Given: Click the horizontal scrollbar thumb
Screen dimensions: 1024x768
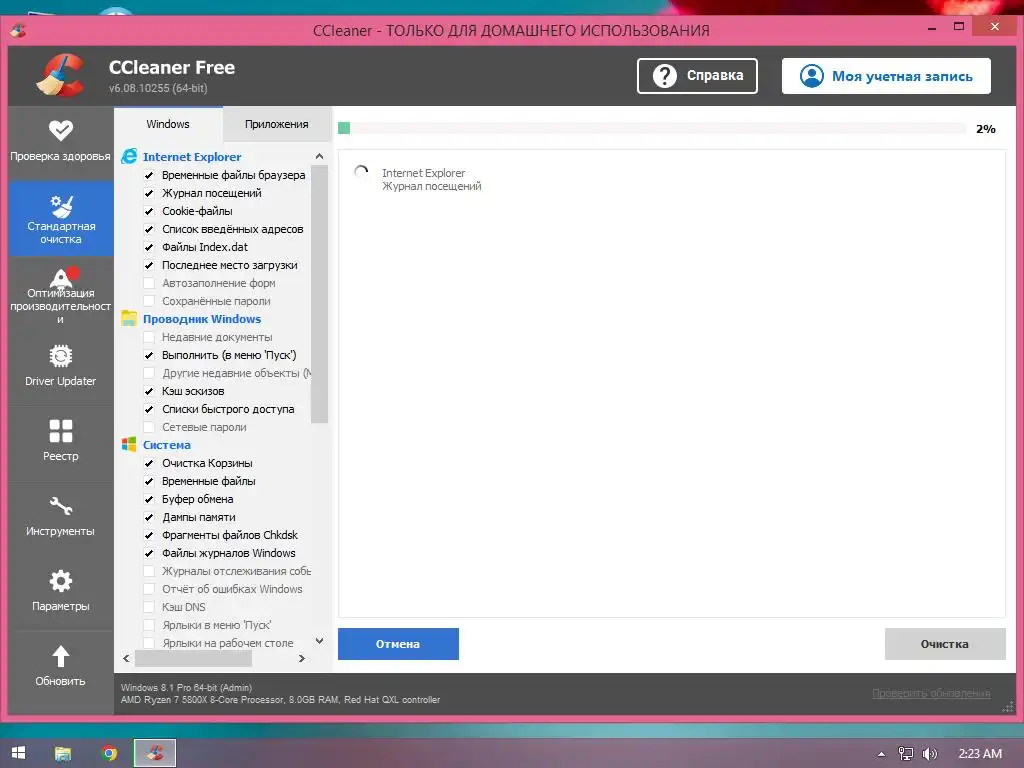Looking at the screenshot, I should point(193,658).
